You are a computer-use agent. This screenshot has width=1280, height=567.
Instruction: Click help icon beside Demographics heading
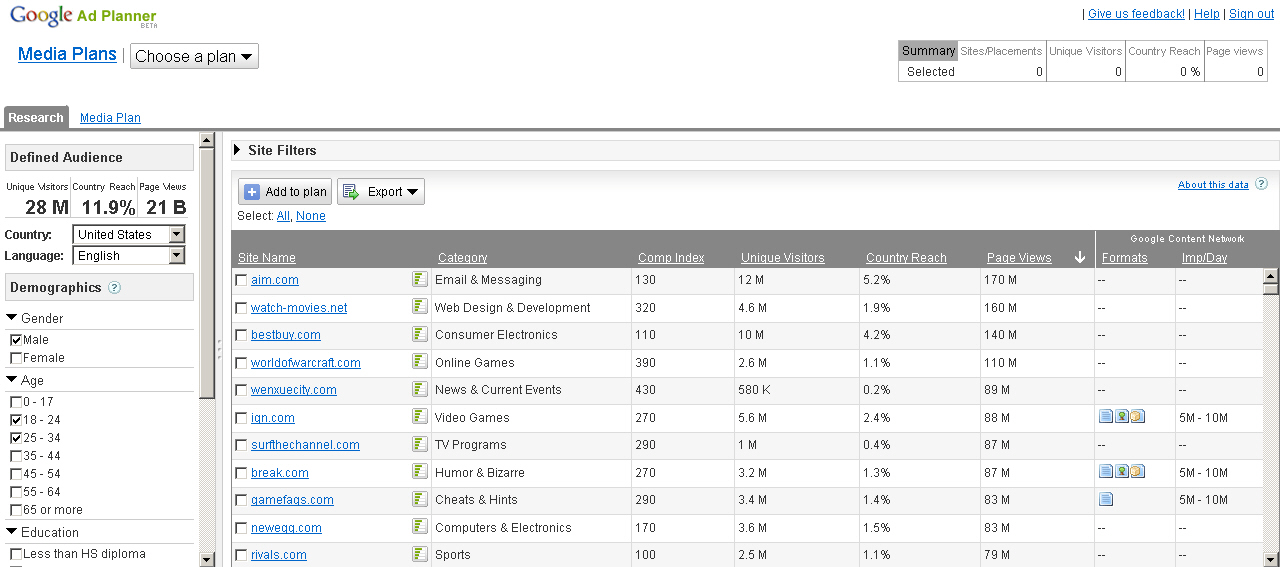coord(114,288)
